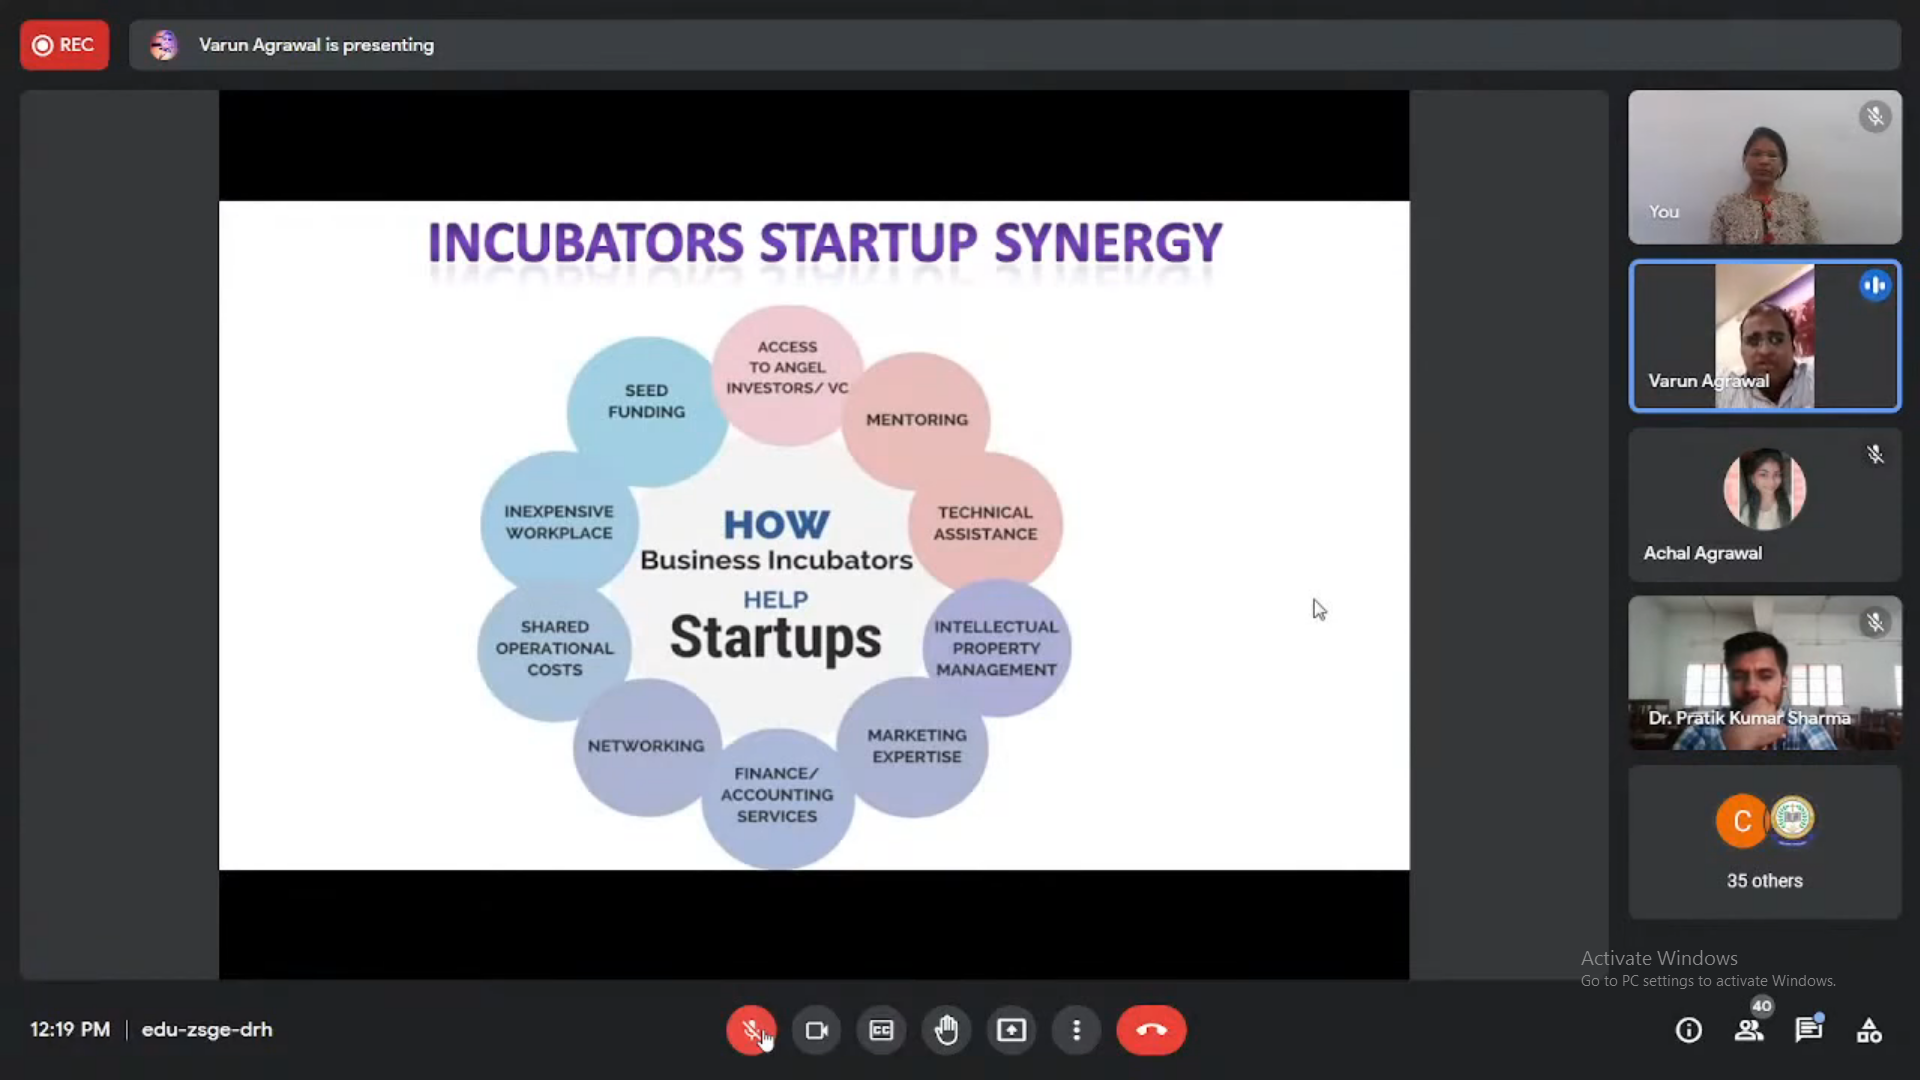Unmute the microphone button
The image size is (1920, 1080).
point(750,1030)
